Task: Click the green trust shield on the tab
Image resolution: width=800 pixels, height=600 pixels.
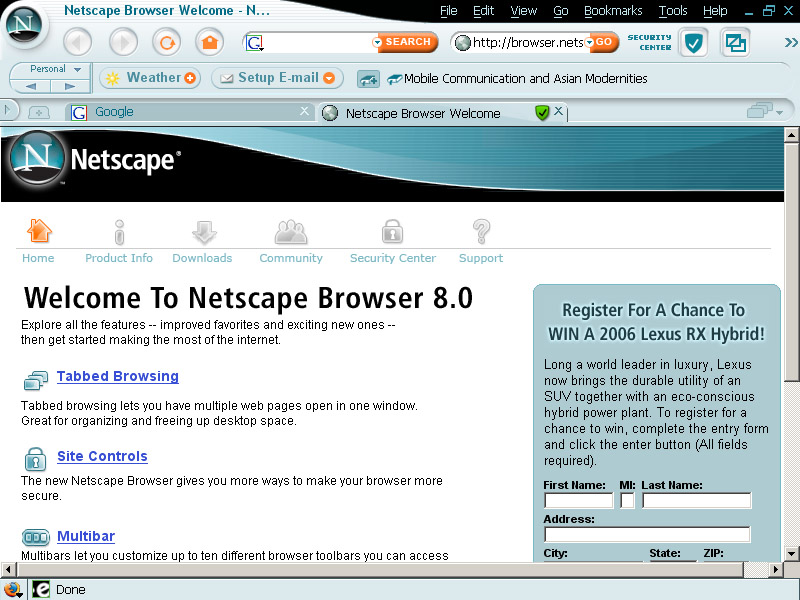Action: click(x=542, y=113)
